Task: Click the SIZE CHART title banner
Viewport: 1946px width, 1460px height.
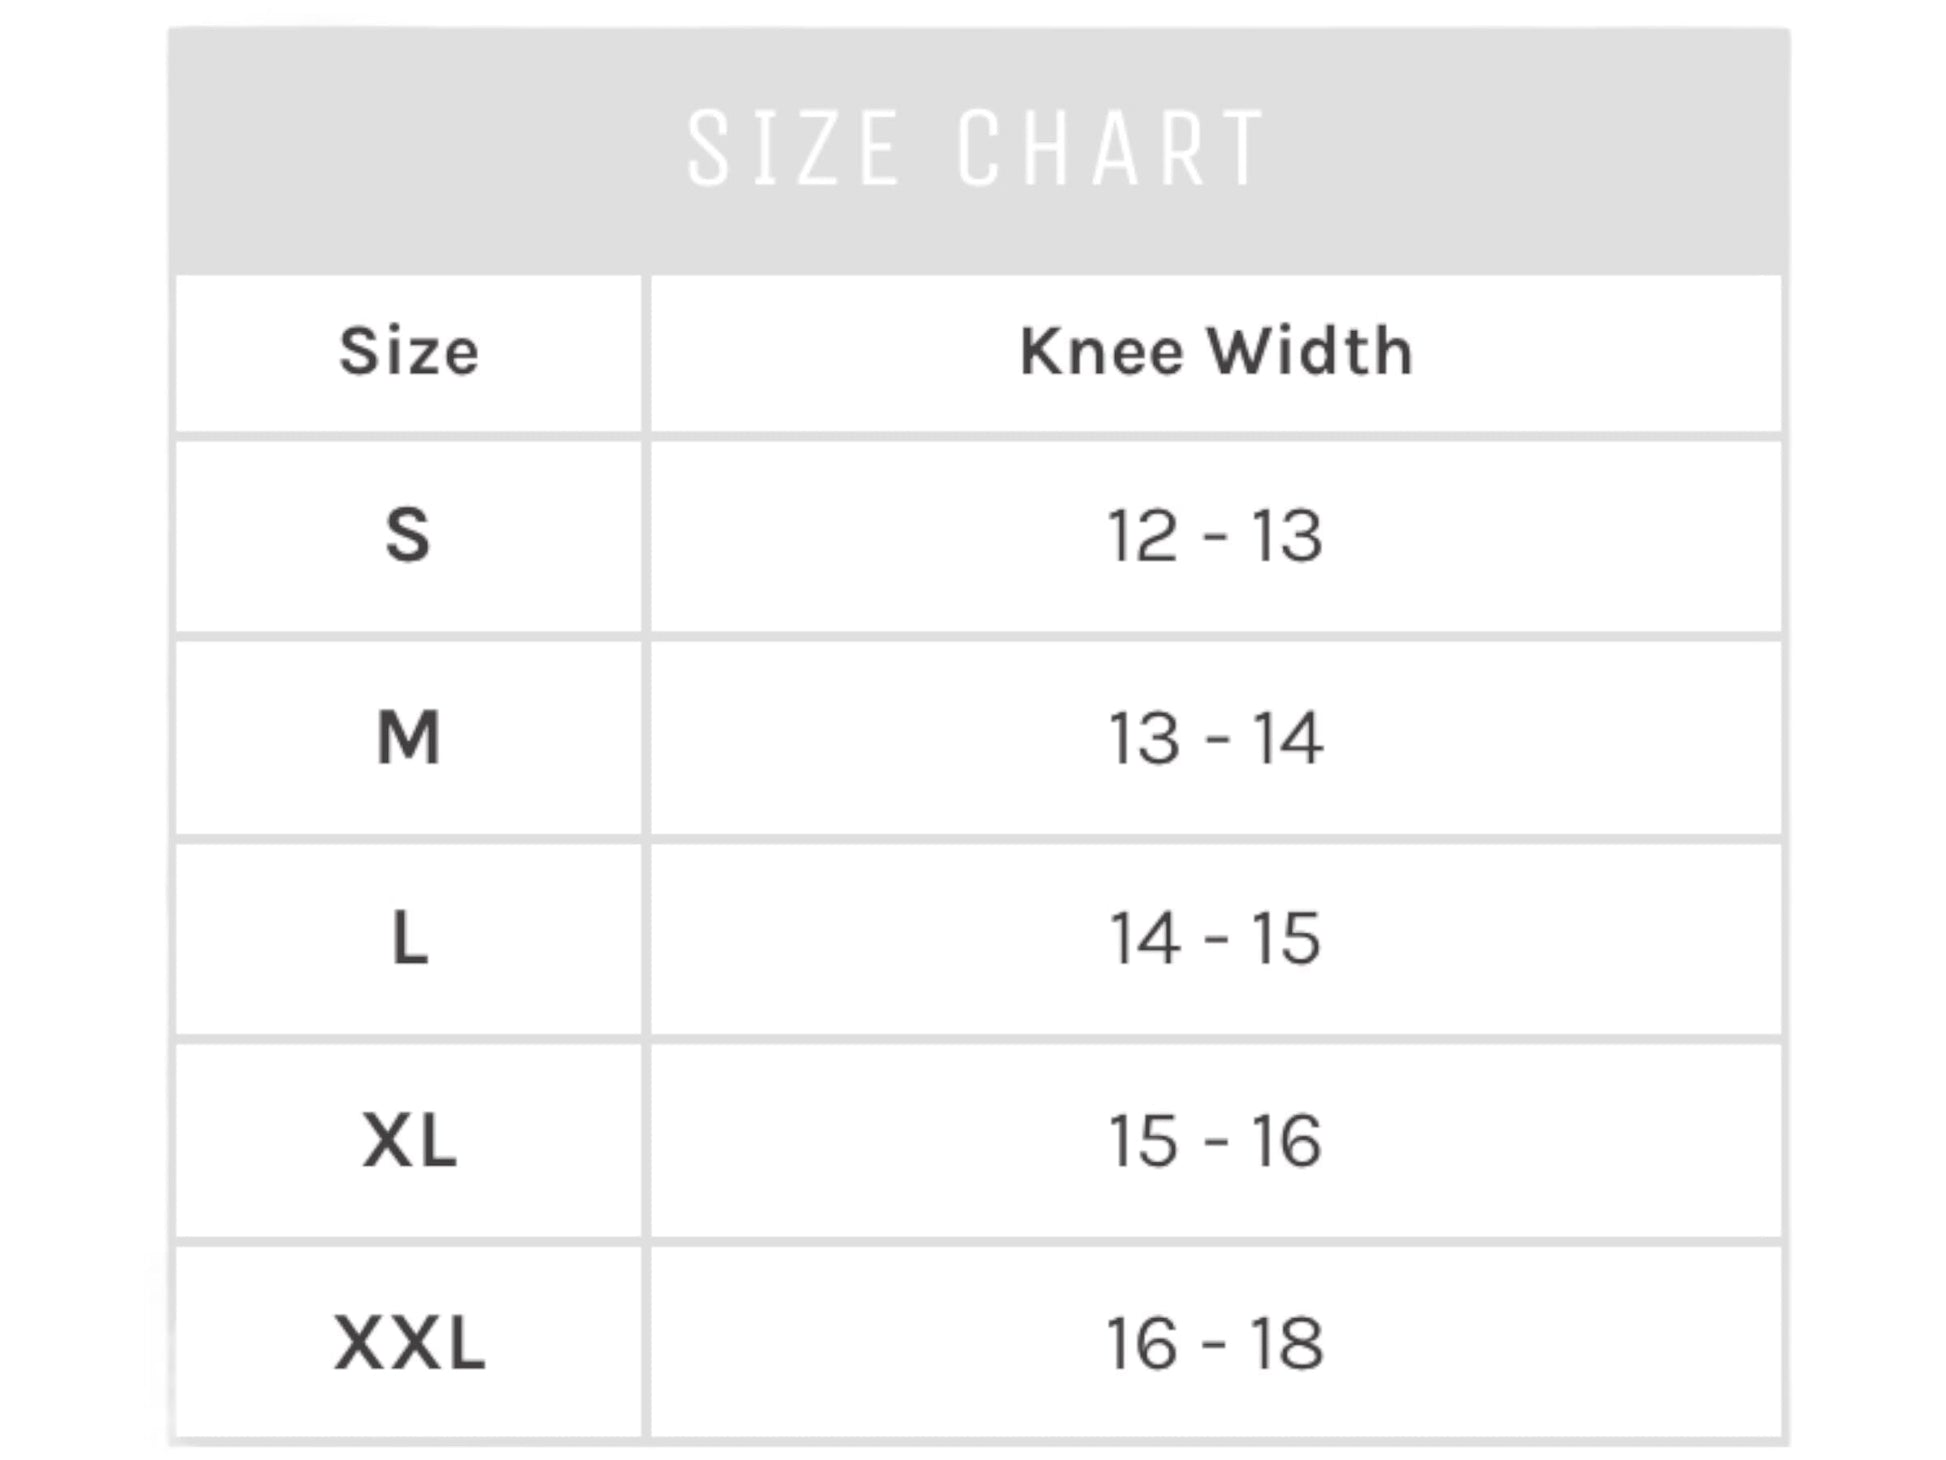Action: point(978,150)
